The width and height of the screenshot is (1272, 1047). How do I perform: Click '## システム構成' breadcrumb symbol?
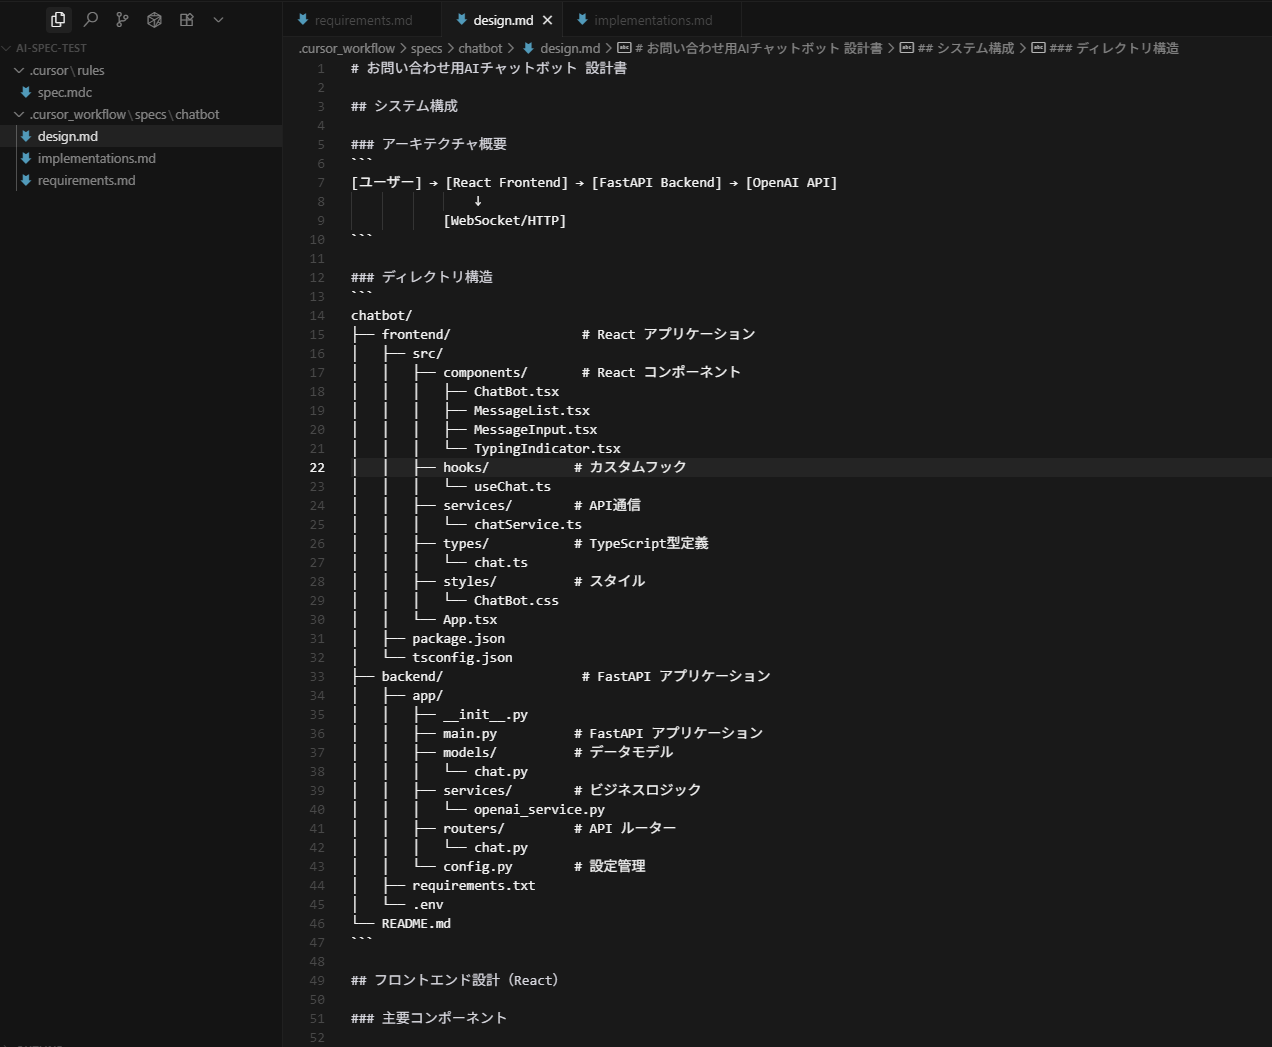click(965, 48)
